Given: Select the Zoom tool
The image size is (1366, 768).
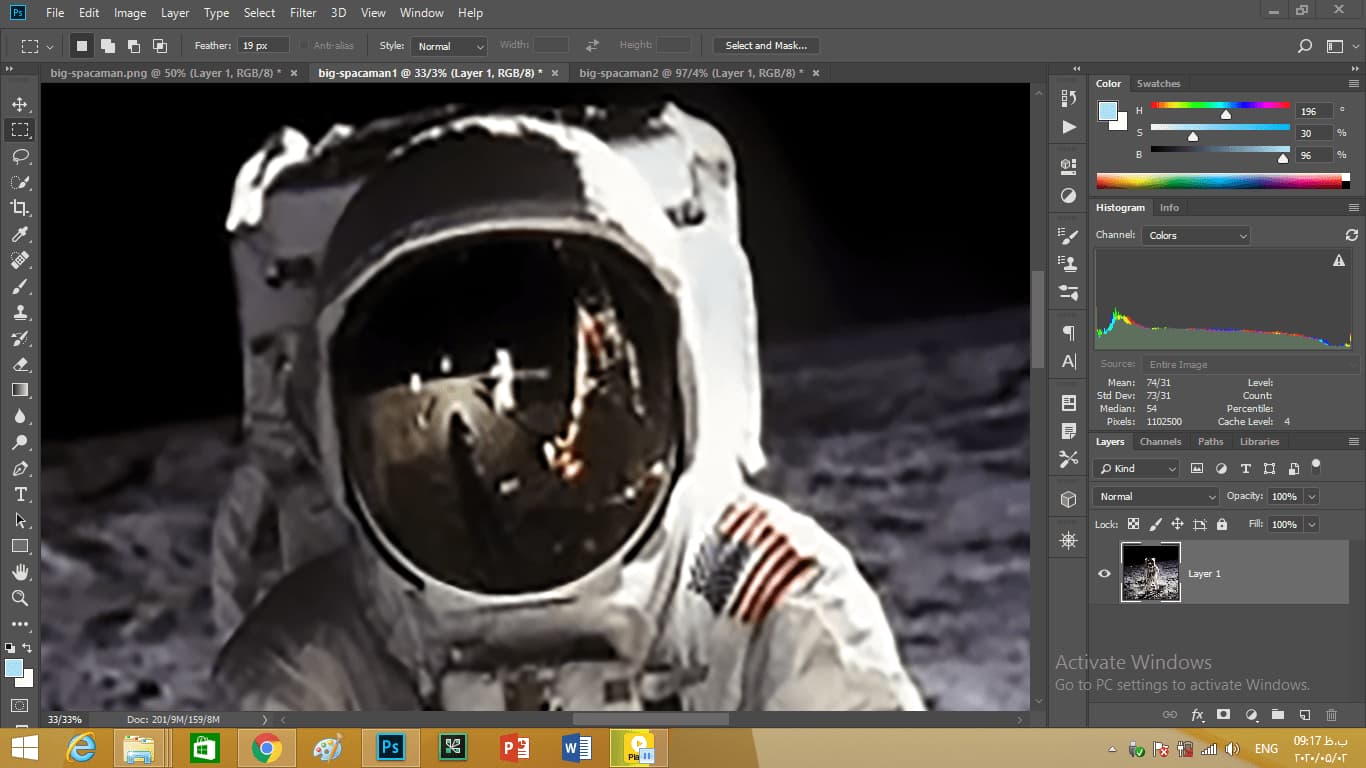Looking at the screenshot, I should tap(20, 598).
